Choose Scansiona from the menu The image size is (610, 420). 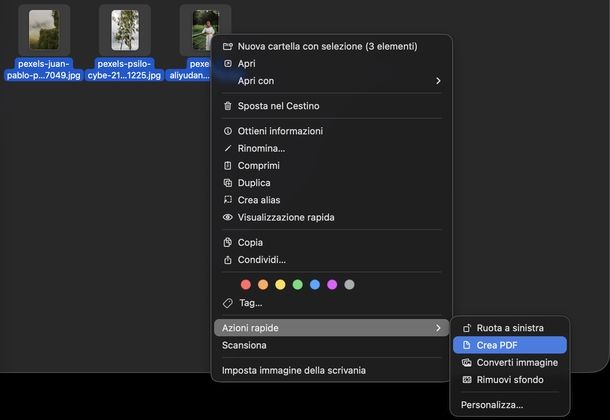pos(331,345)
